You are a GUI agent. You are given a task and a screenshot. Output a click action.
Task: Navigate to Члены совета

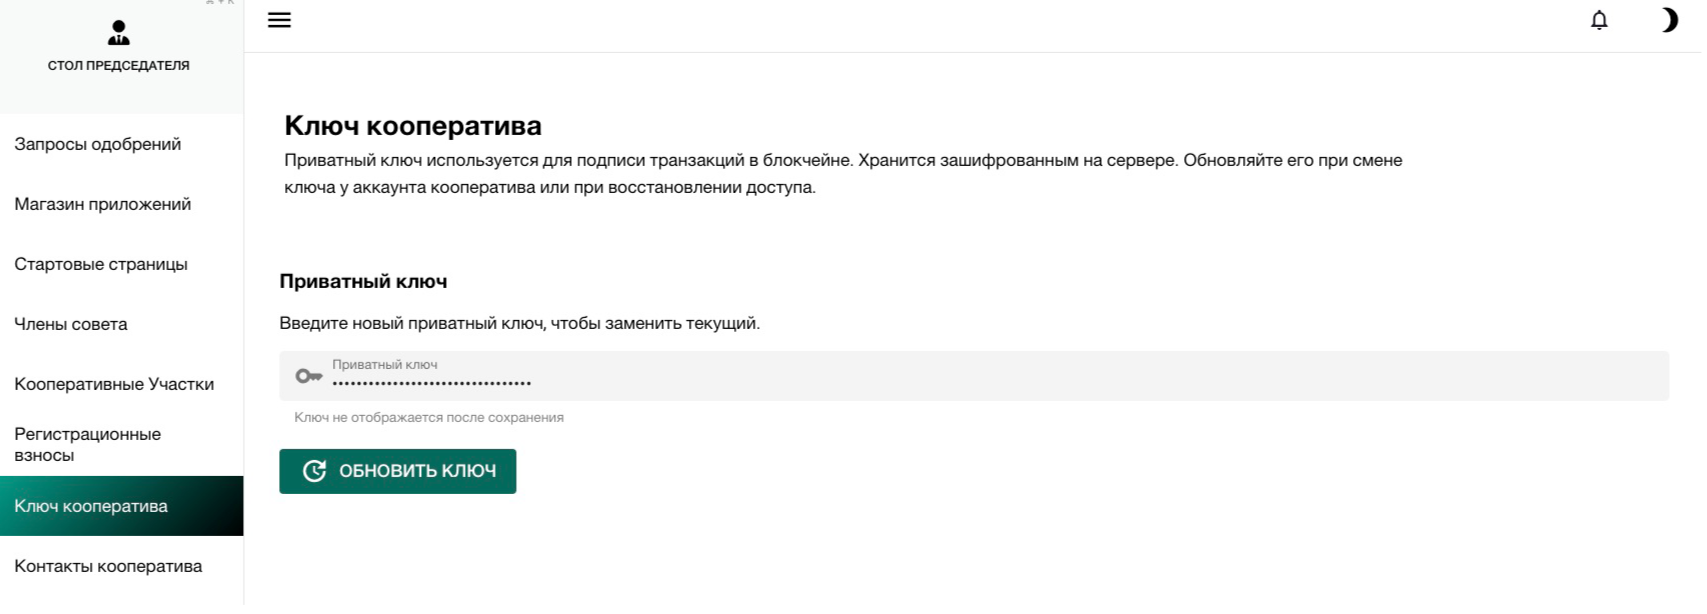pos(70,324)
